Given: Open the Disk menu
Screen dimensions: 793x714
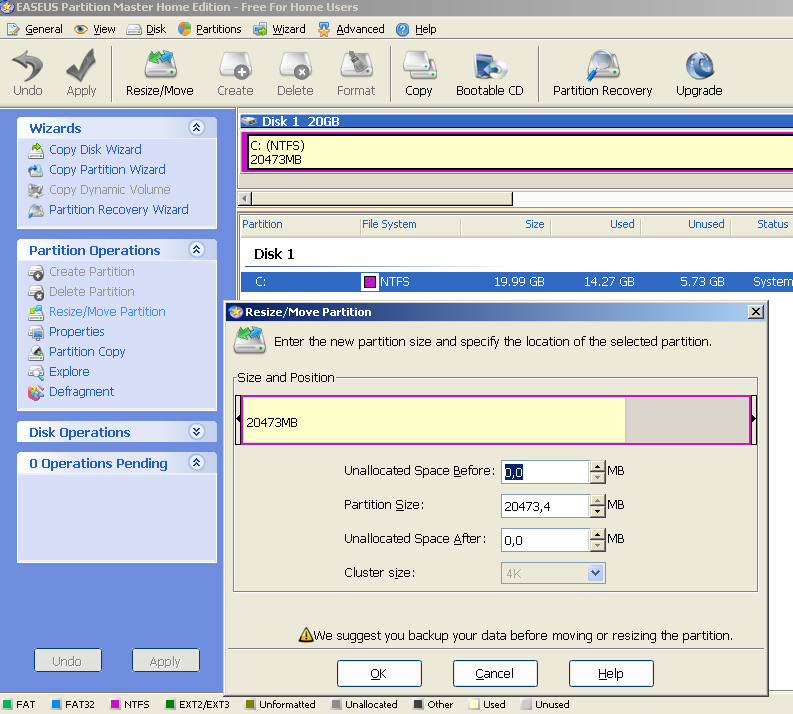Looking at the screenshot, I should [147, 29].
